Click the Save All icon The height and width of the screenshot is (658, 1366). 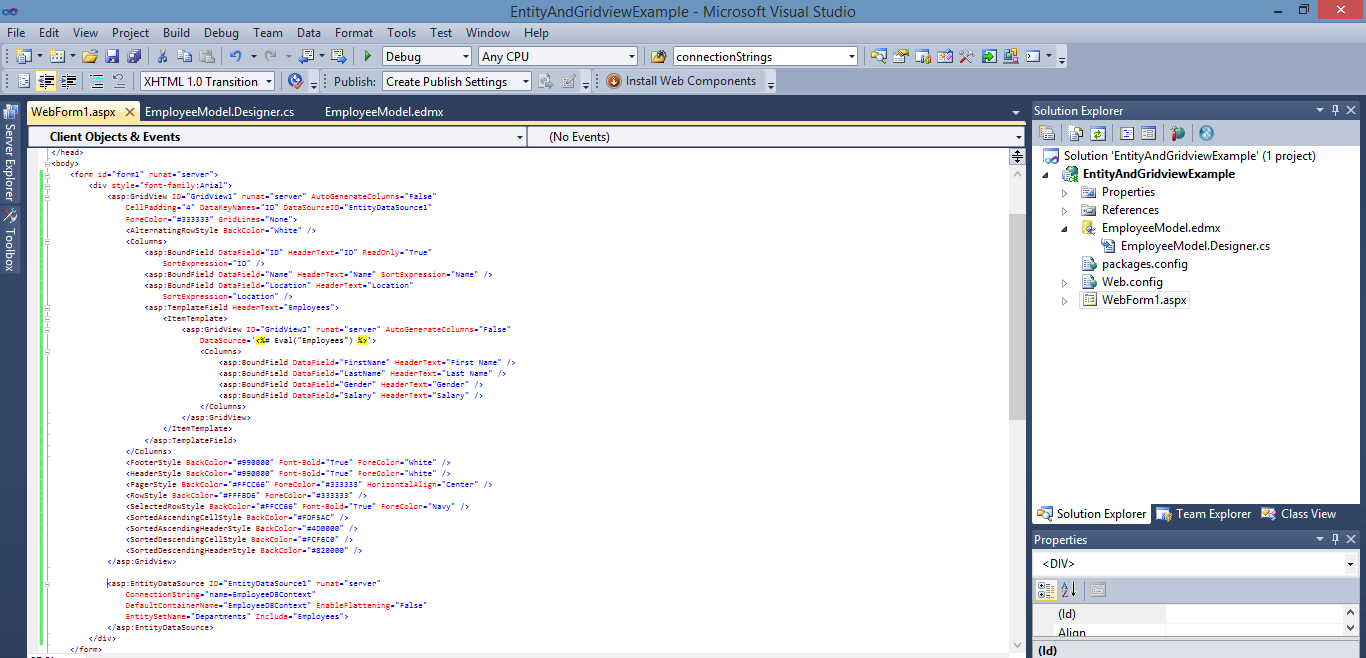[134, 56]
